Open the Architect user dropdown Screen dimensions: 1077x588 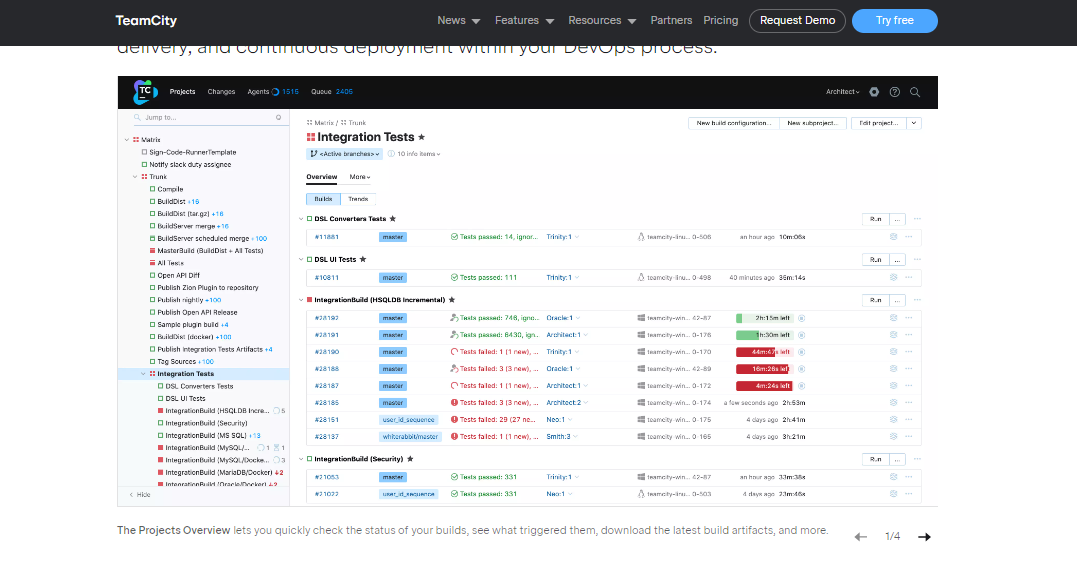pos(843,92)
